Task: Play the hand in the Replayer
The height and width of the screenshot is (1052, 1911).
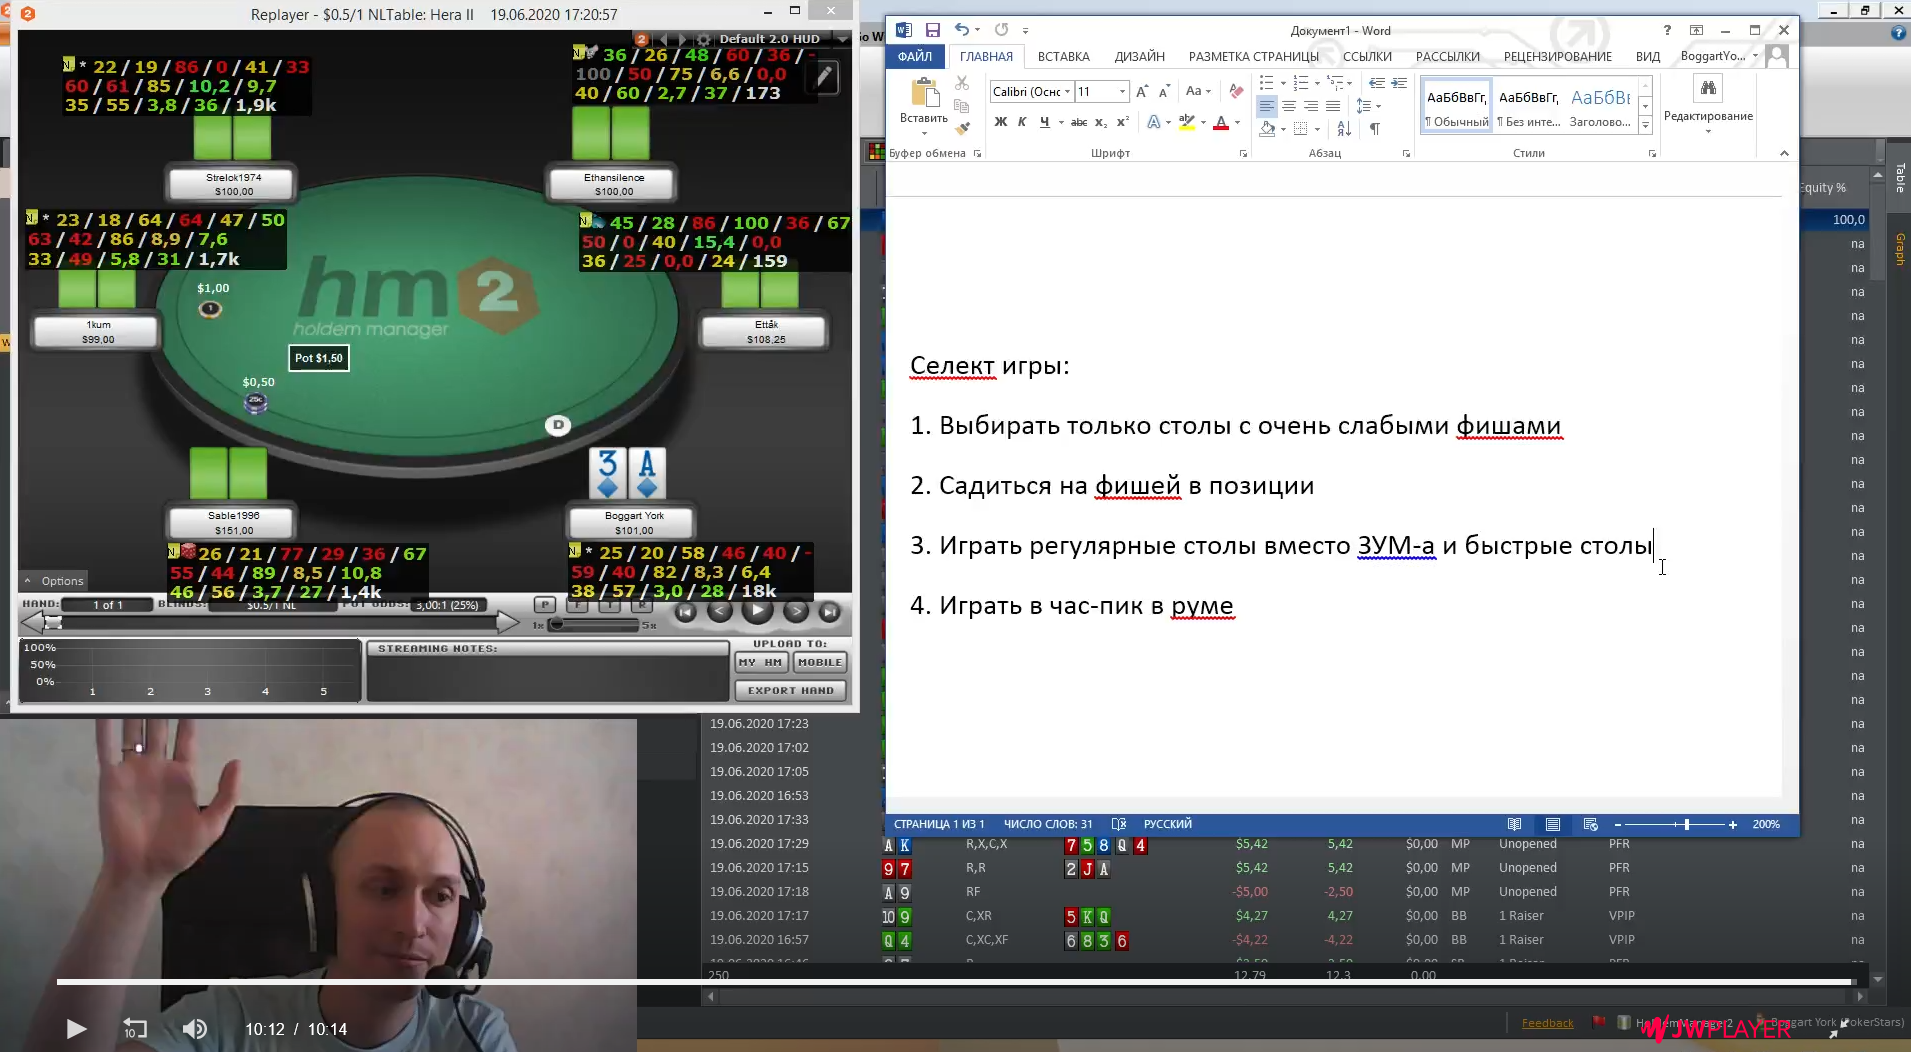Action: pyautogui.click(x=757, y=611)
